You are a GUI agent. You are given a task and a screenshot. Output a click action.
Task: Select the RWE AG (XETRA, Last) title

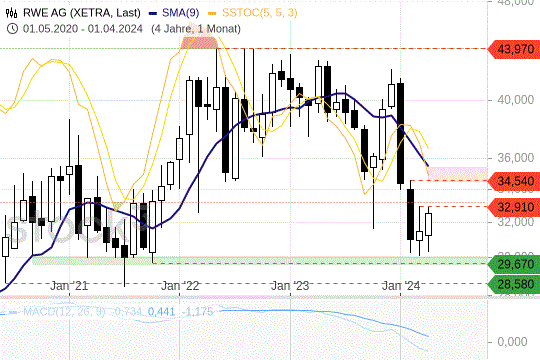click(82, 13)
